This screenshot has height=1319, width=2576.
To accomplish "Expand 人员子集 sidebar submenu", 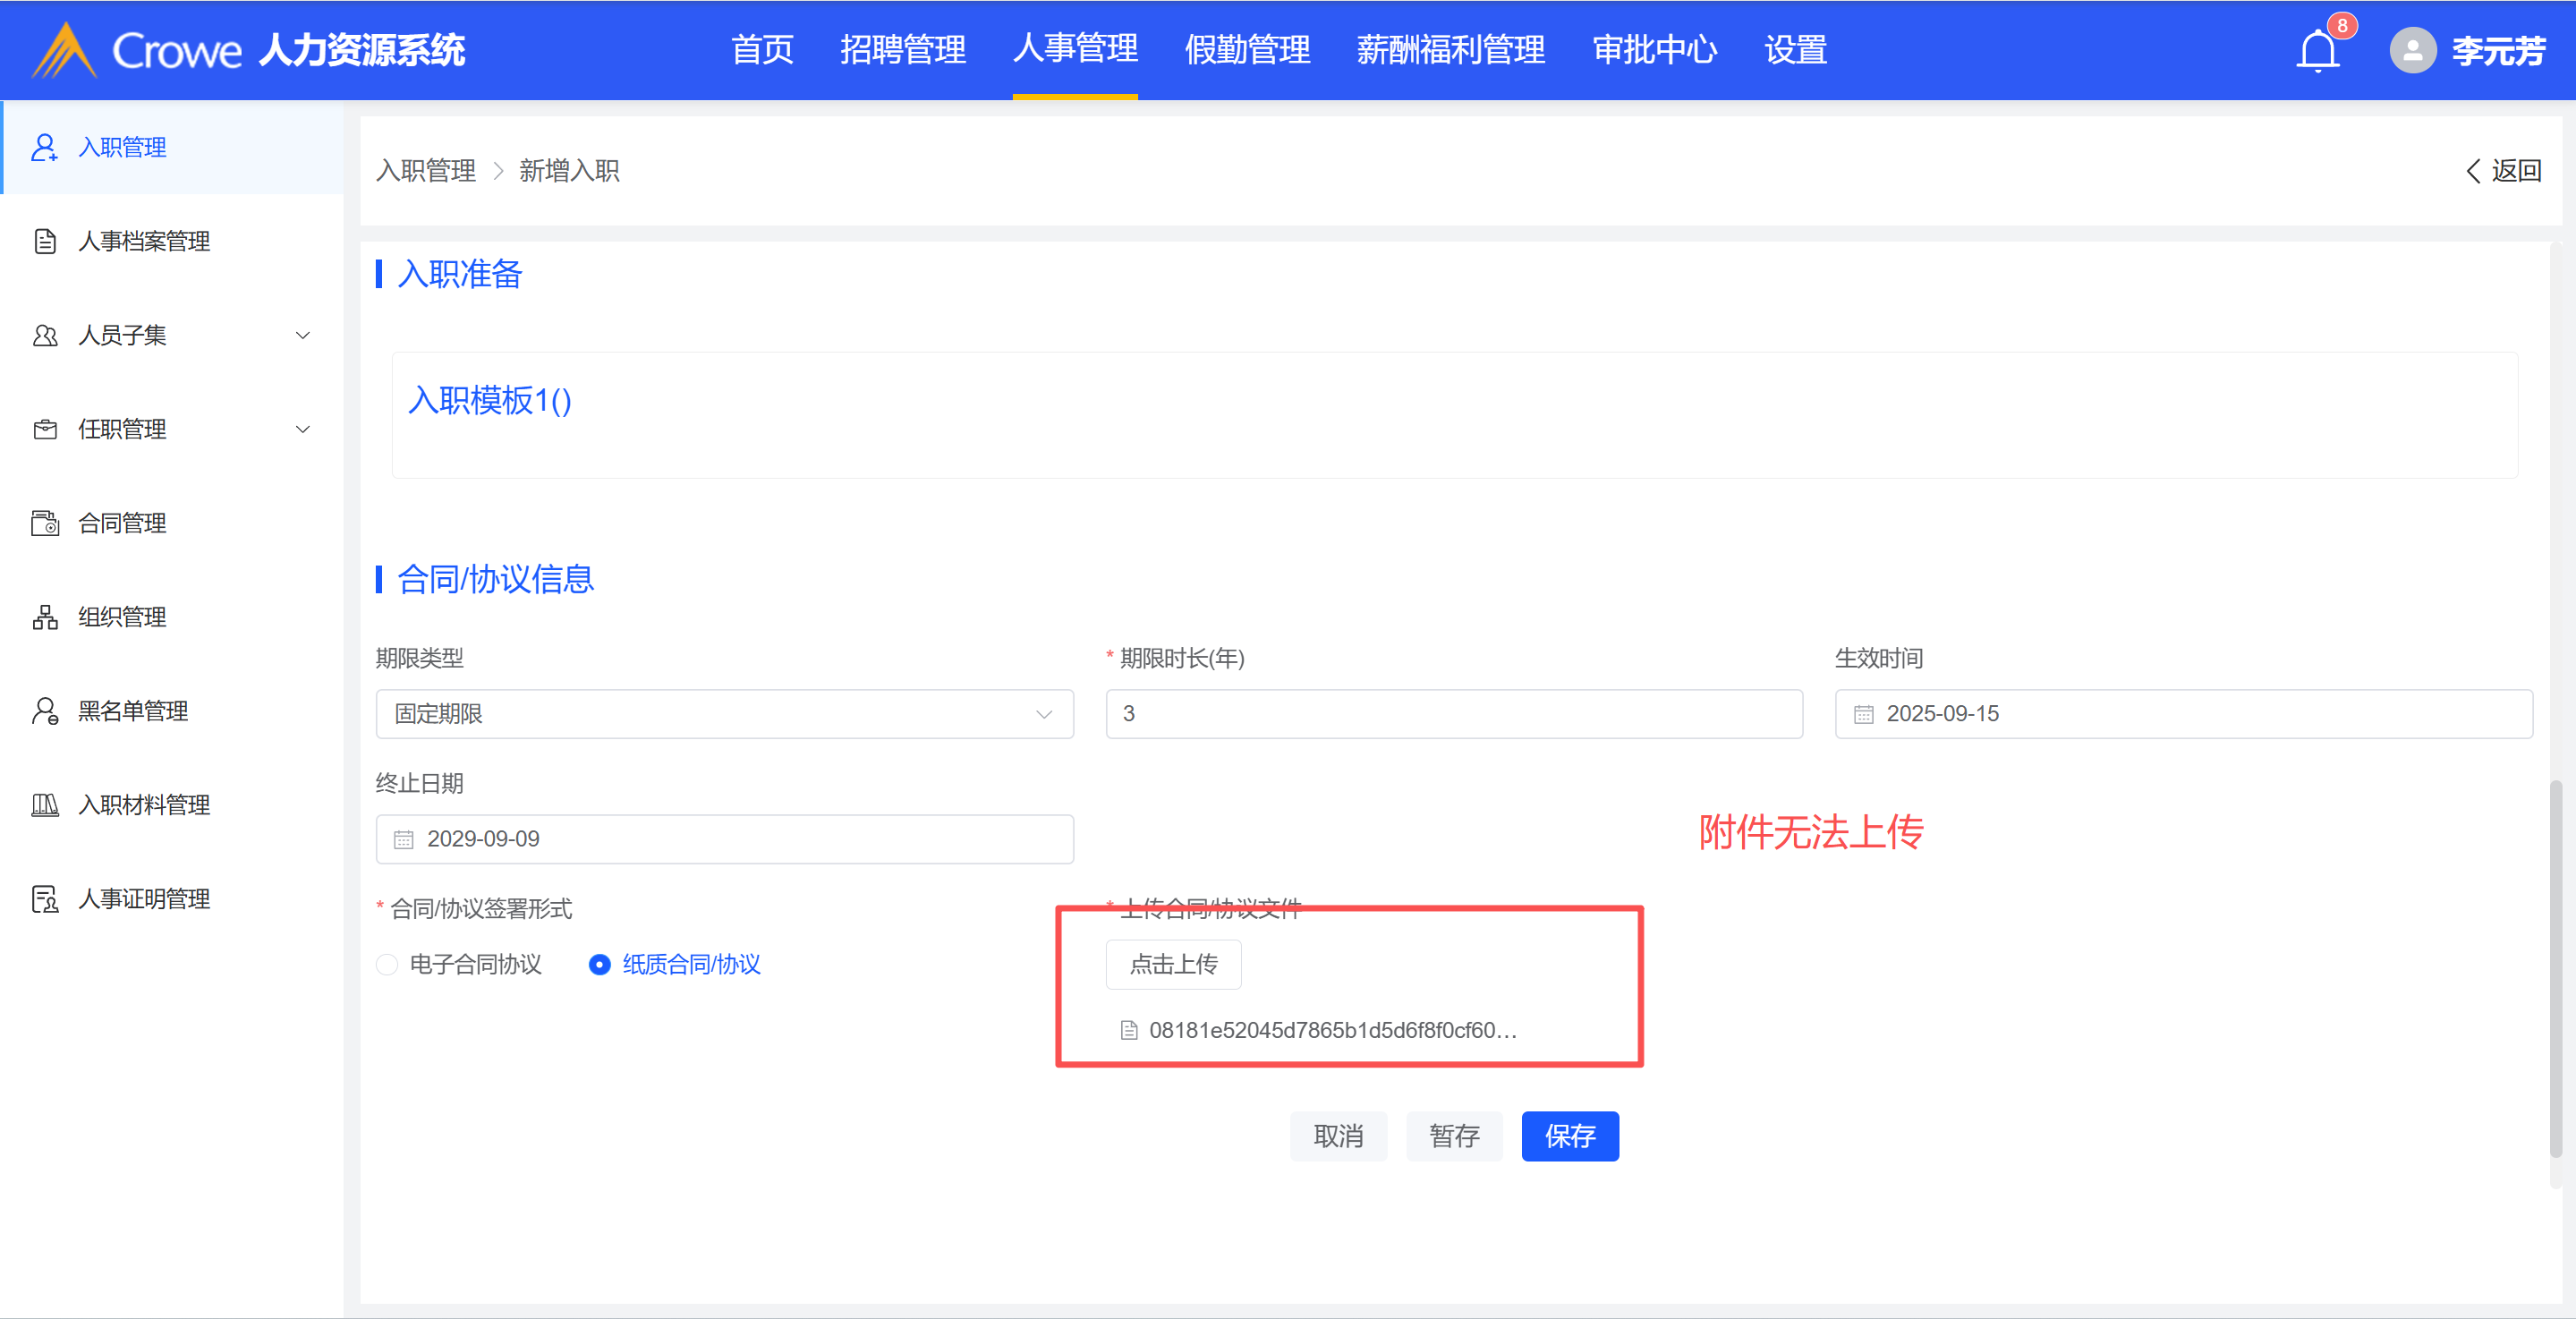I will pos(302,335).
